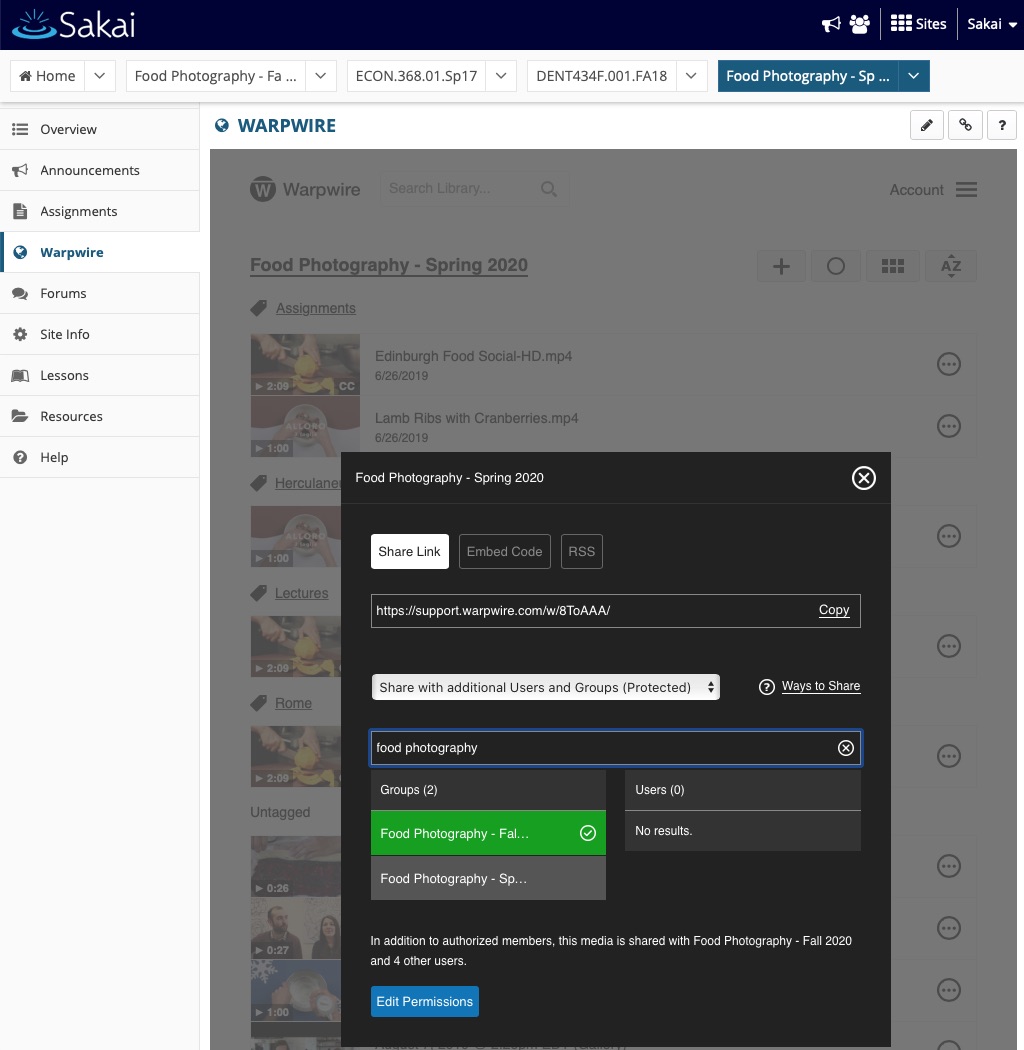Close the share dialog
Screen dimensions: 1024x1050
pos(864,478)
